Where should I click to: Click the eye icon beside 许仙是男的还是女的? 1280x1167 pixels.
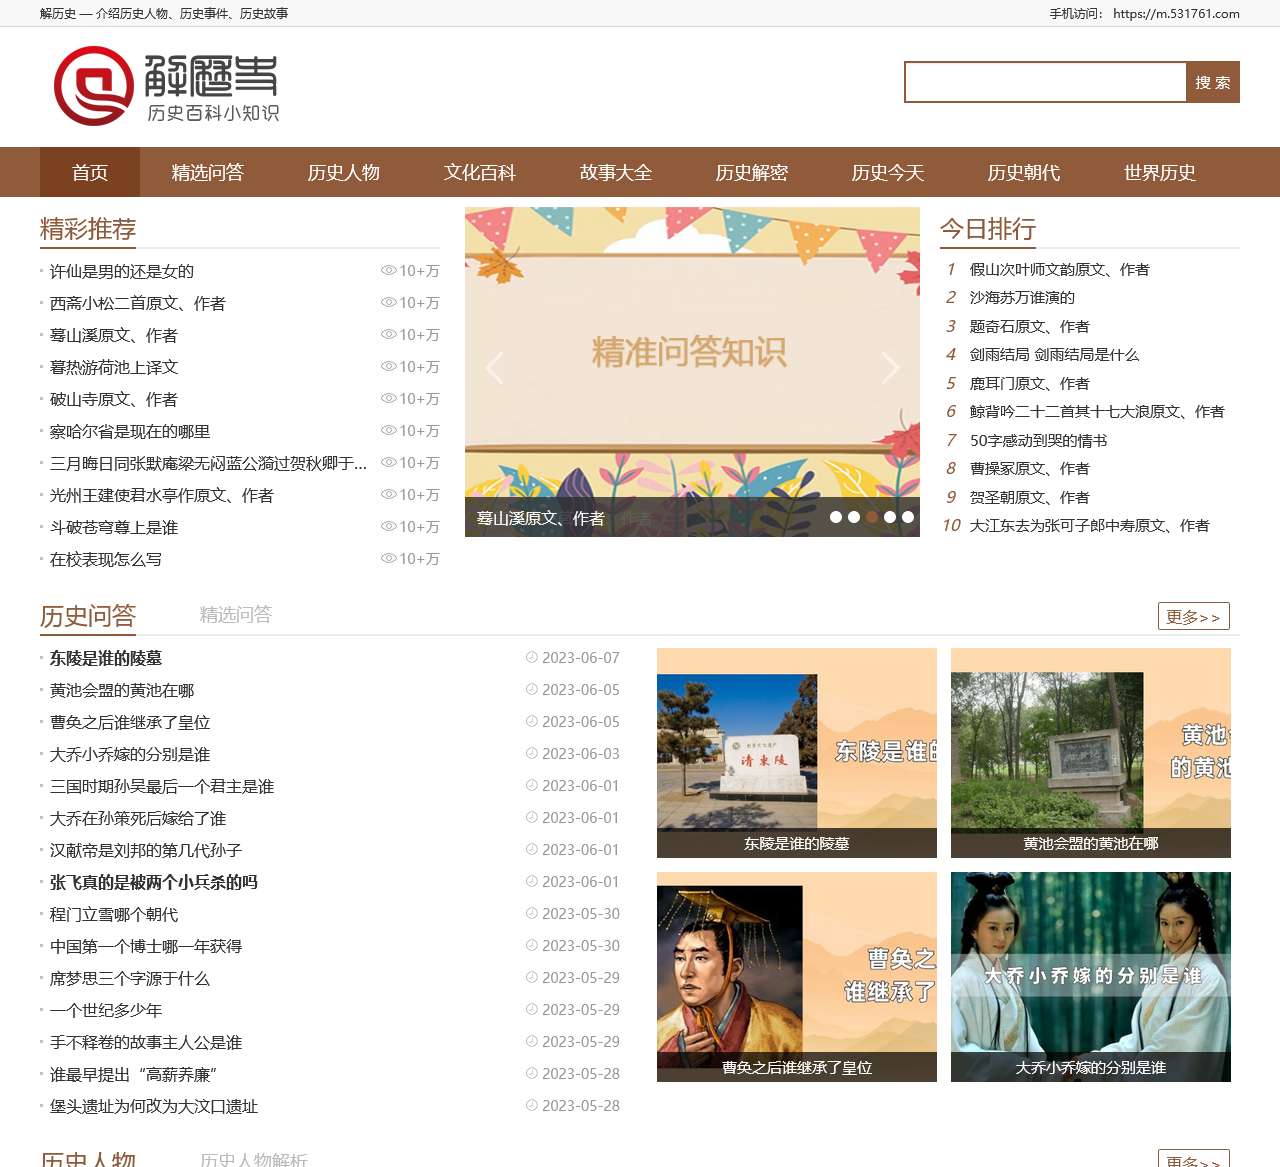click(388, 271)
